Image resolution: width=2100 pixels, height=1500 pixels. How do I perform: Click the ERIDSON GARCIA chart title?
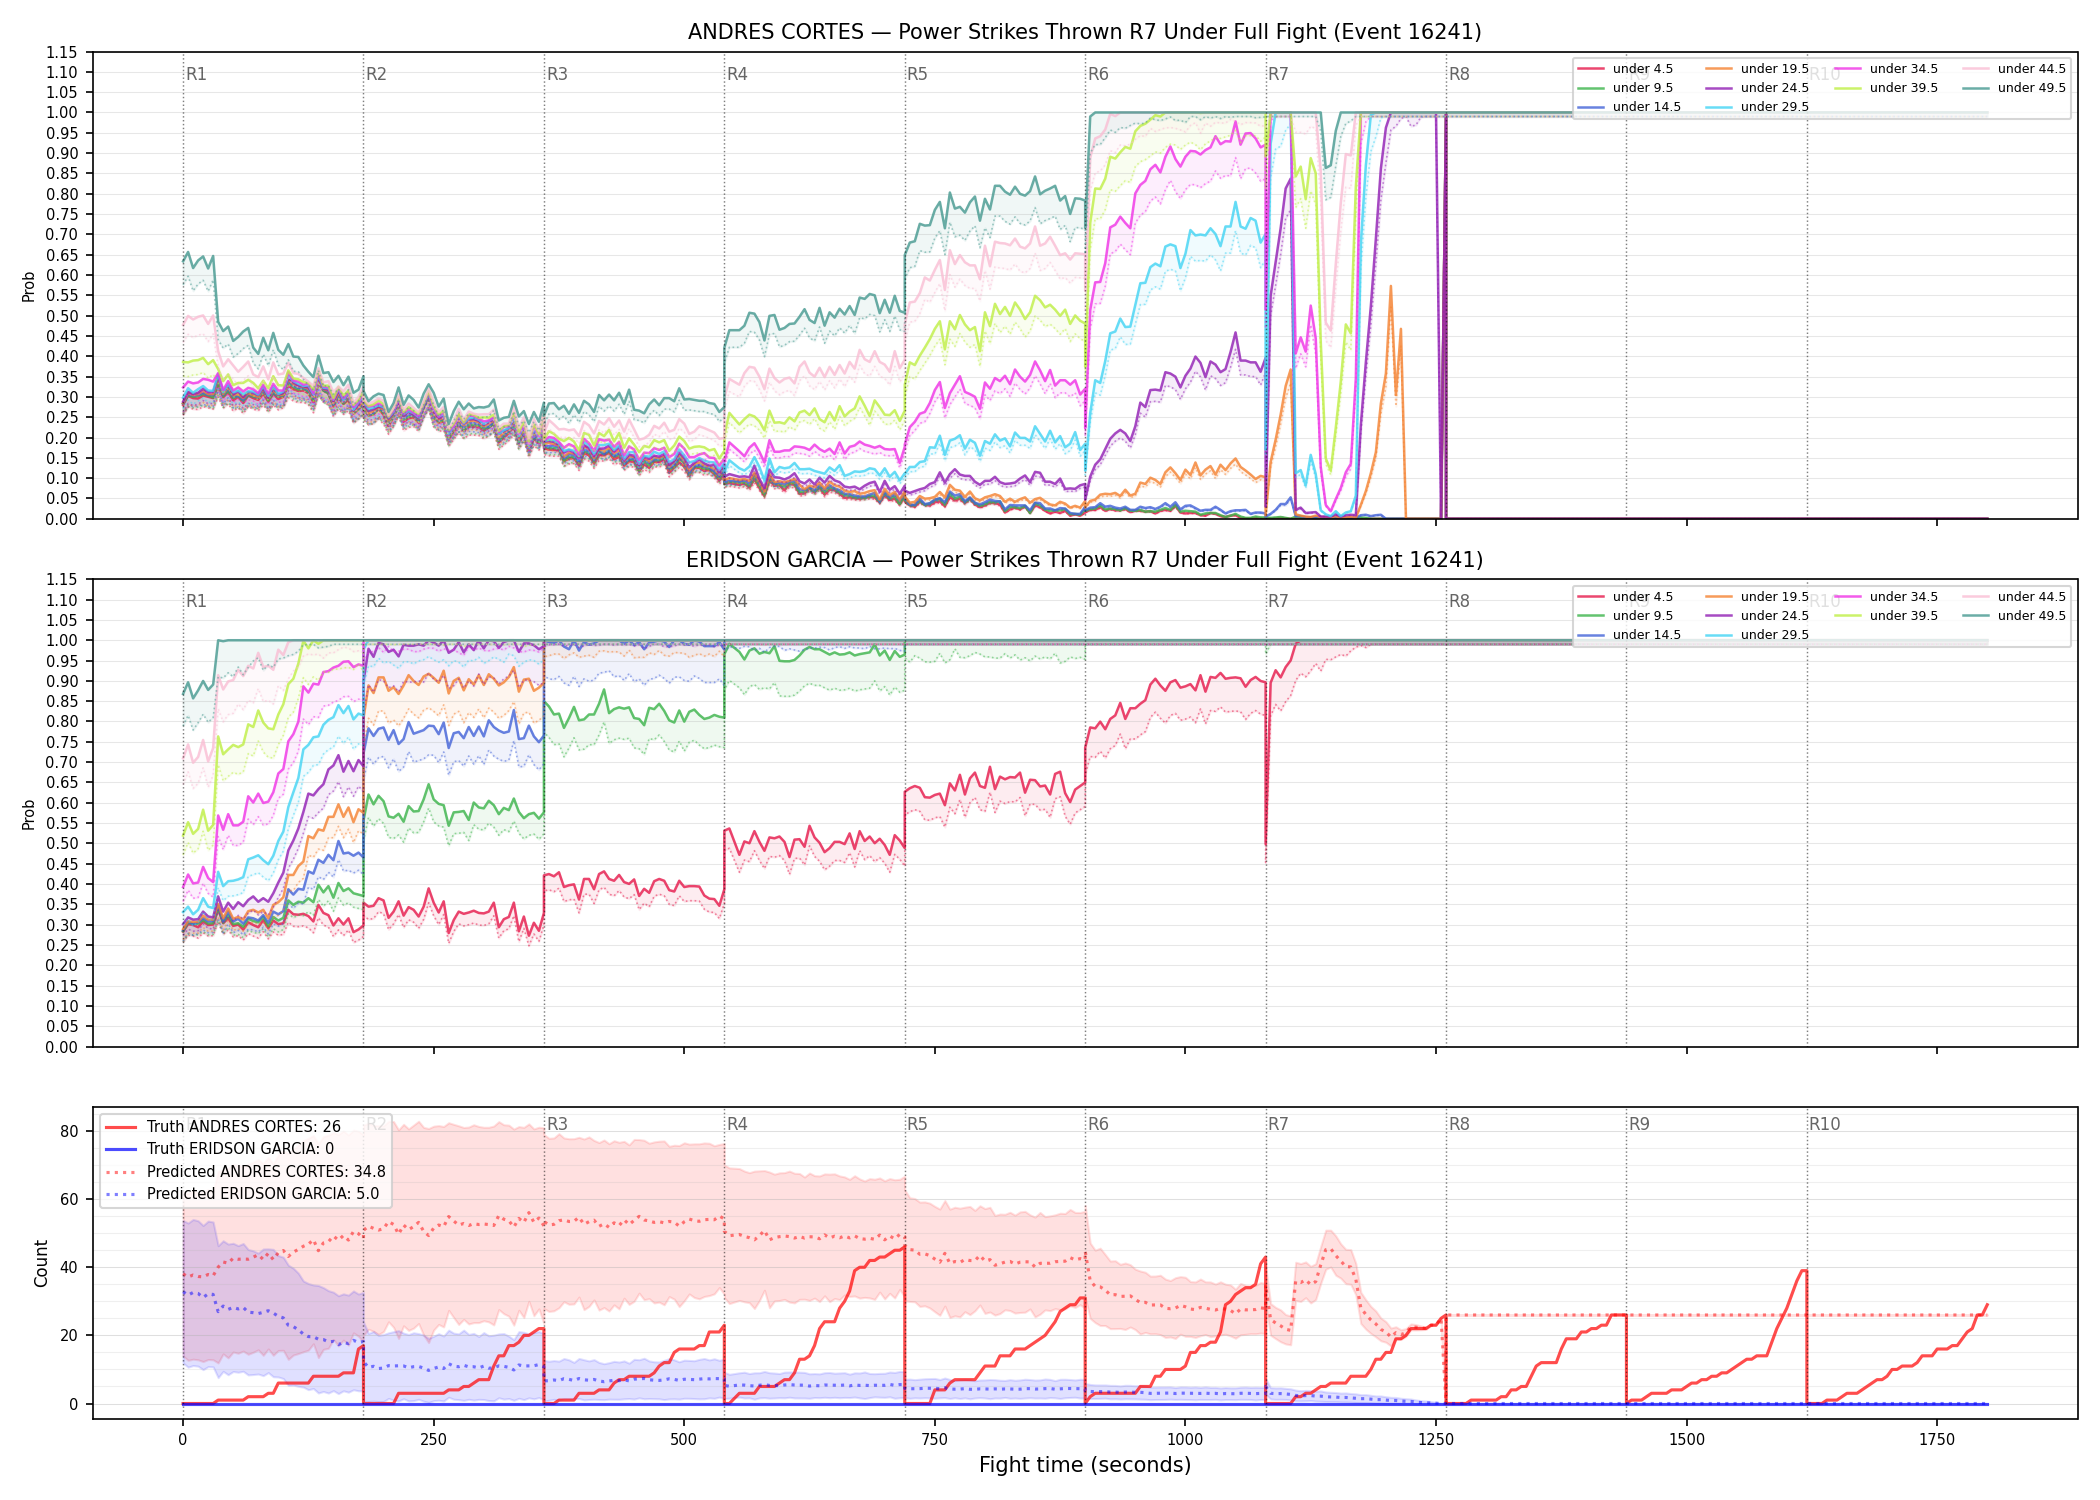(x=1085, y=560)
